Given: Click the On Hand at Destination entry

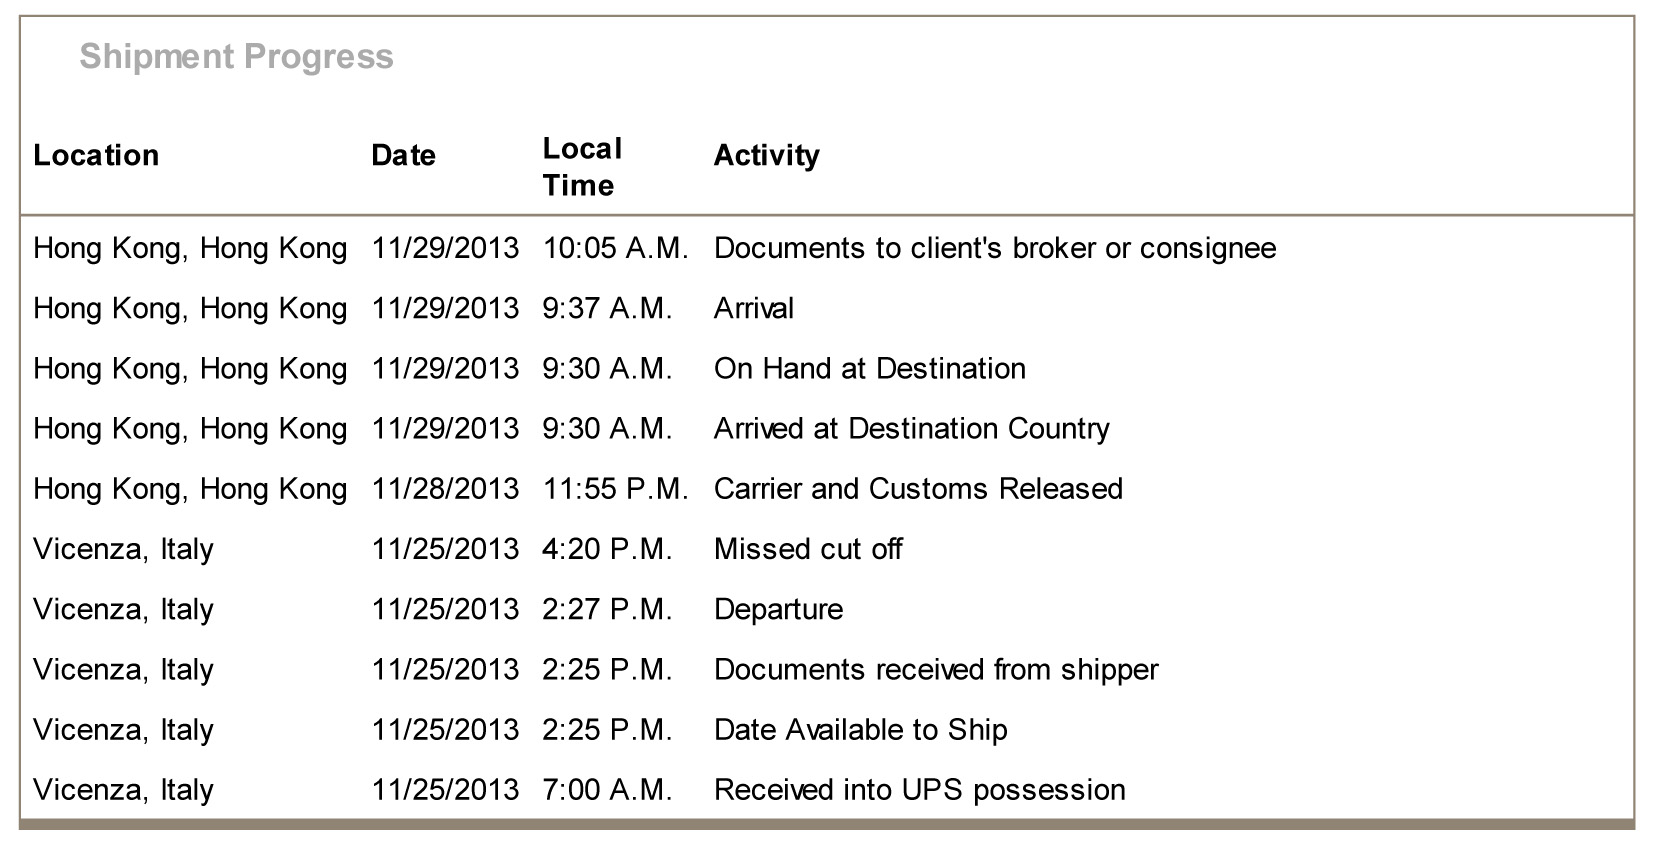Looking at the screenshot, I should [x=869, y=369].
